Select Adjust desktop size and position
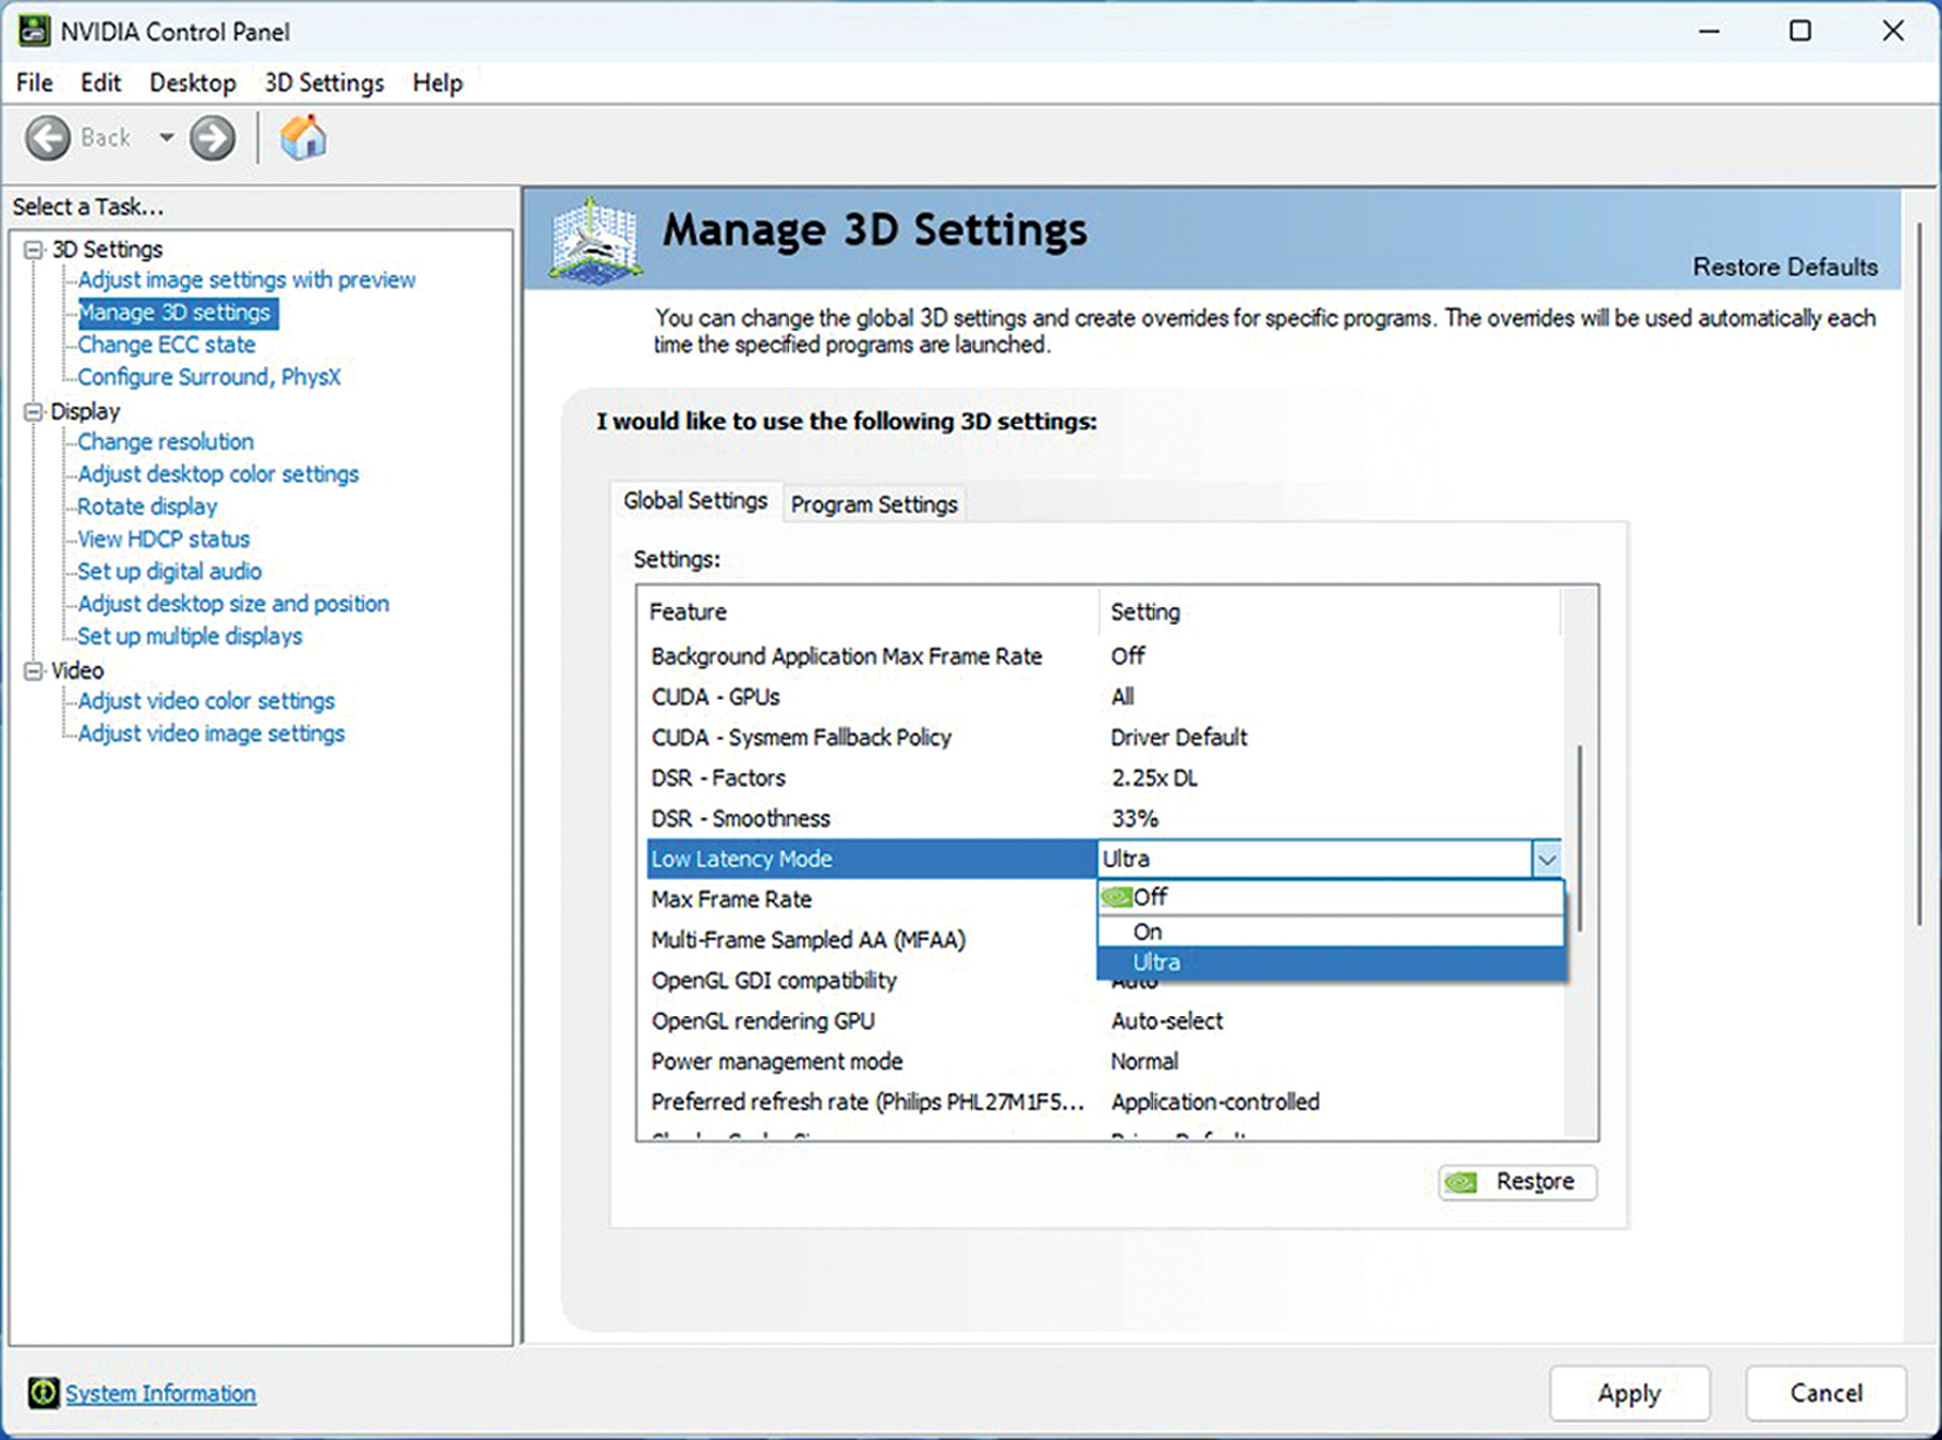The image size is (1942, 1440). tap(233, 604)
